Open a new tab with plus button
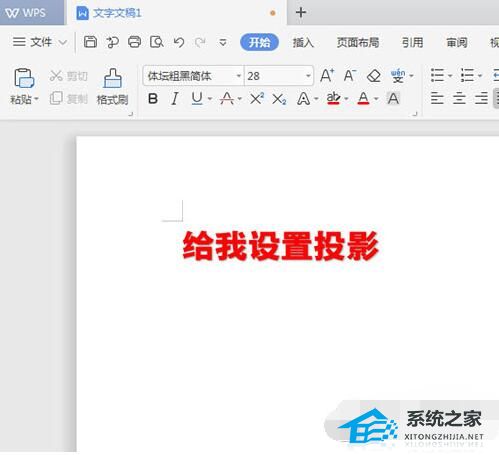This screenshot has width=499, height=455. [301, 13]
